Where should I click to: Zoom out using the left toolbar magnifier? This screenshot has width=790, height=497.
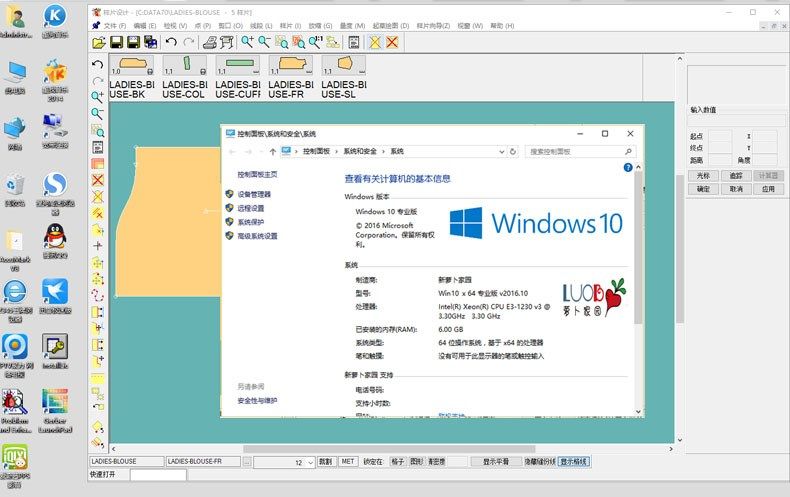98,113
